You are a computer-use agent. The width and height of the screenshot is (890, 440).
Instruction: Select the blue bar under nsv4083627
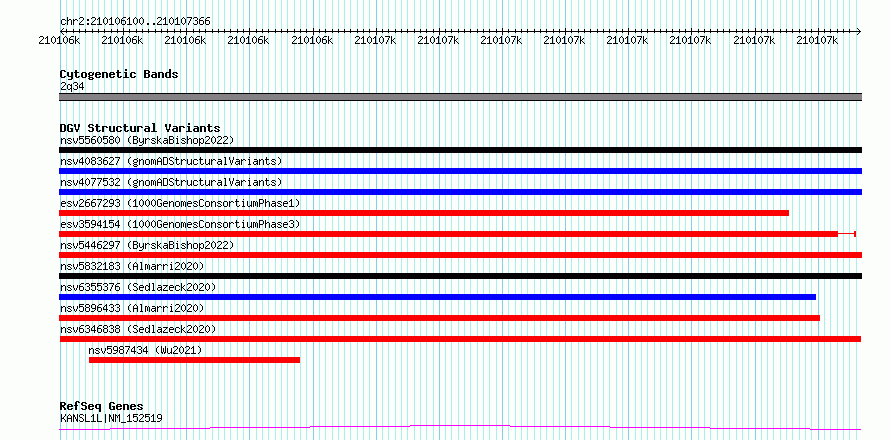point(461,171)
